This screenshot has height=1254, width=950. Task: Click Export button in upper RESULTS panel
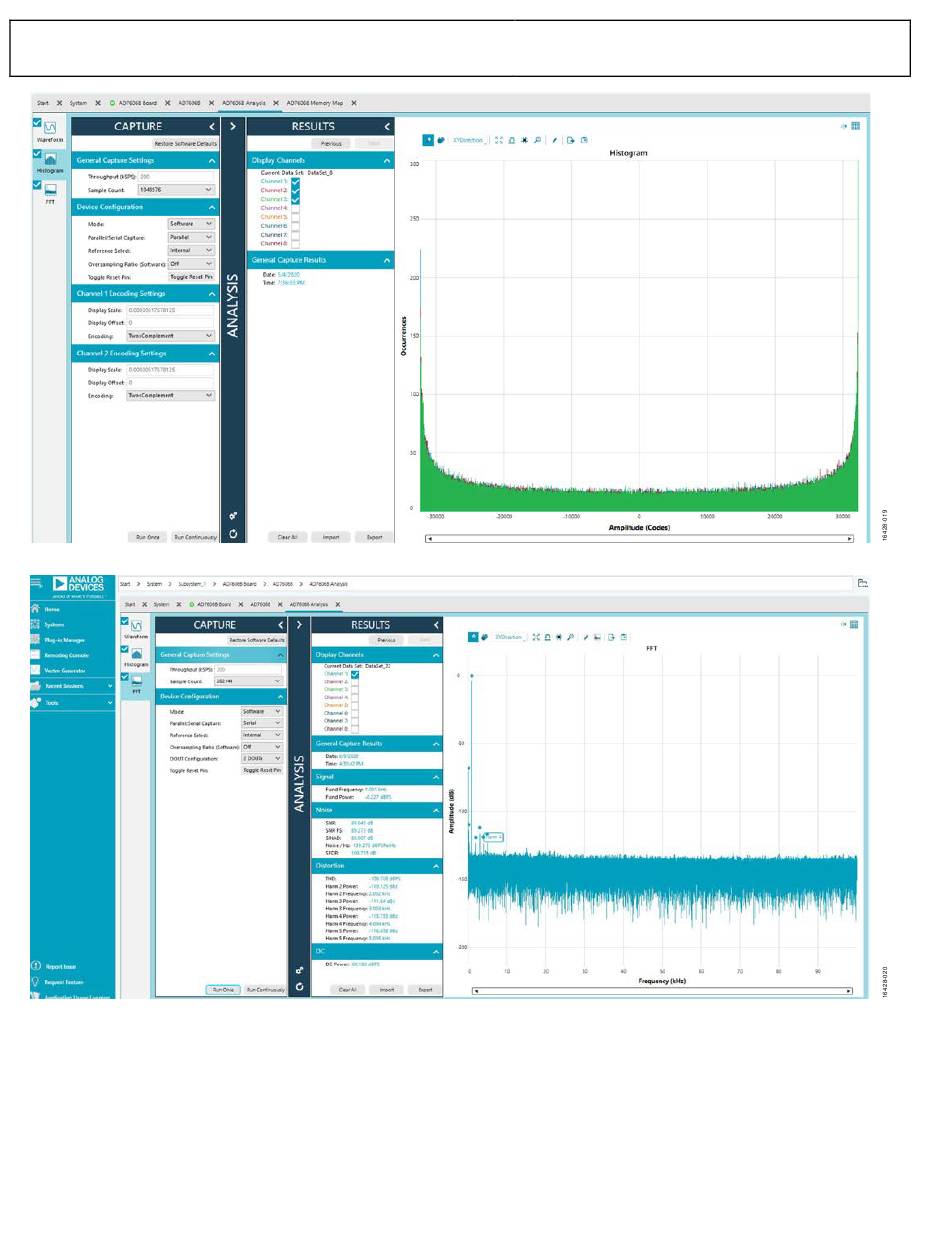(374, 537)
